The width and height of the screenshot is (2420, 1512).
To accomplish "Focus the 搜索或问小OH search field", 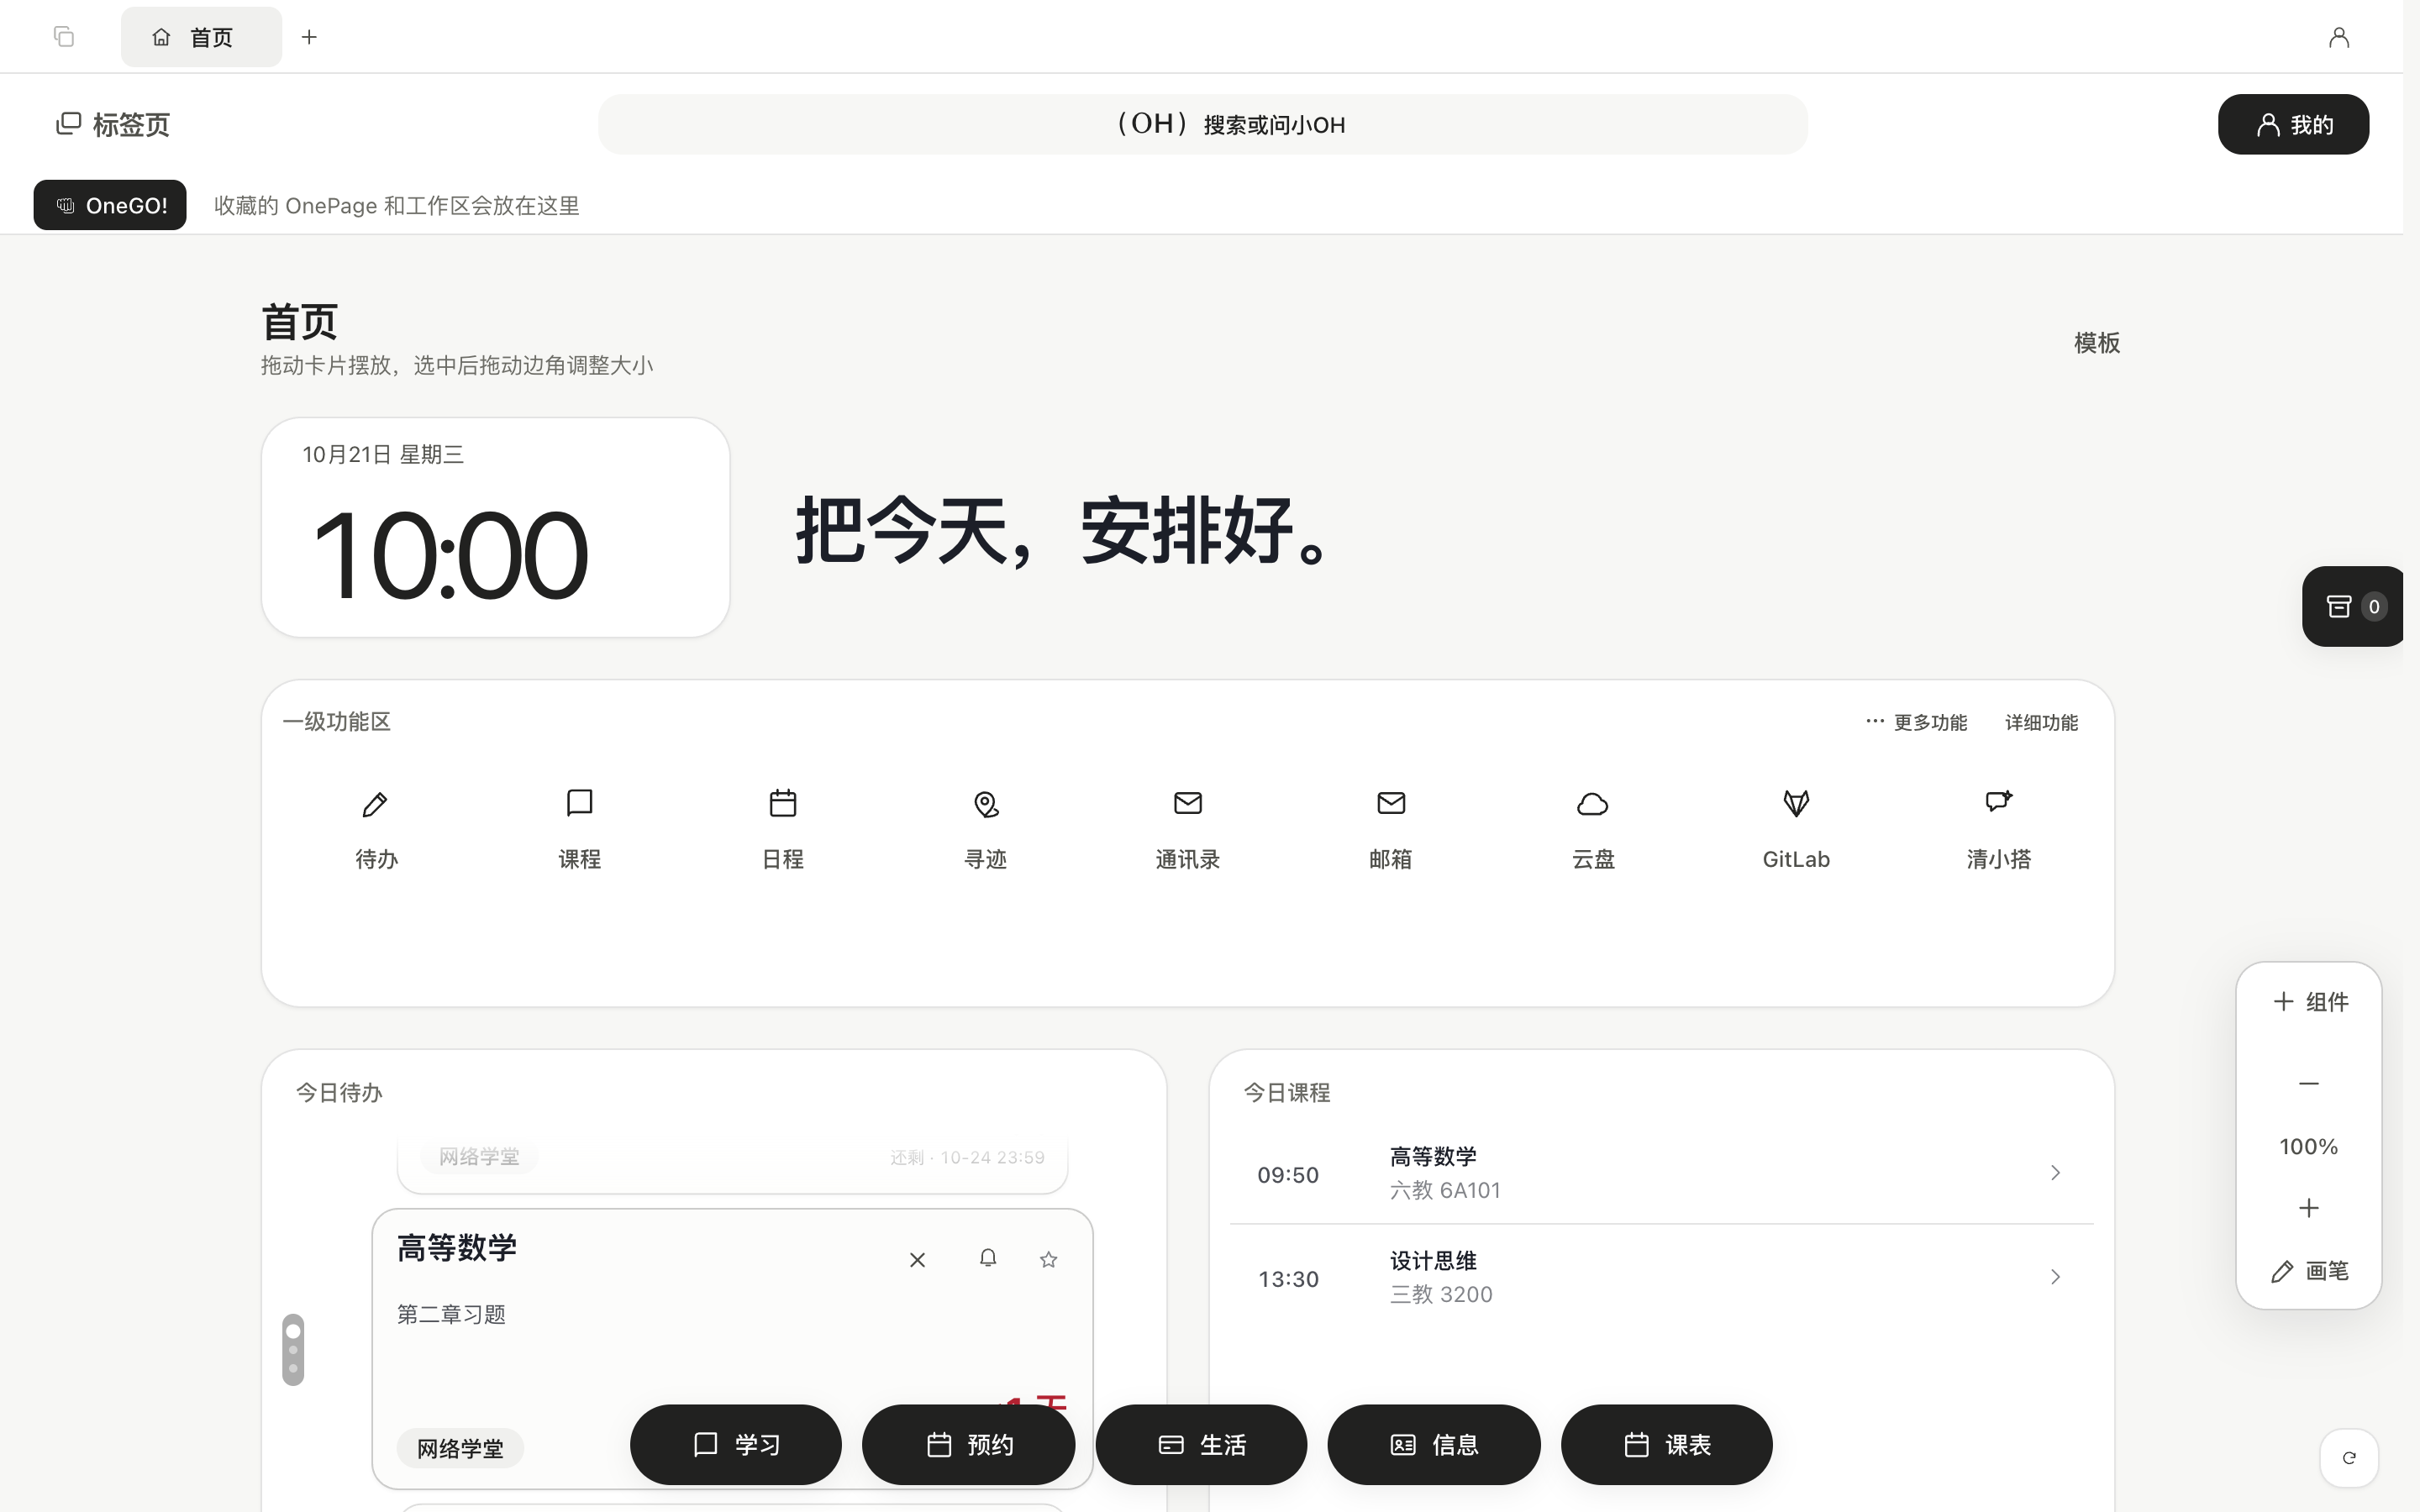I will [1202, 124].
